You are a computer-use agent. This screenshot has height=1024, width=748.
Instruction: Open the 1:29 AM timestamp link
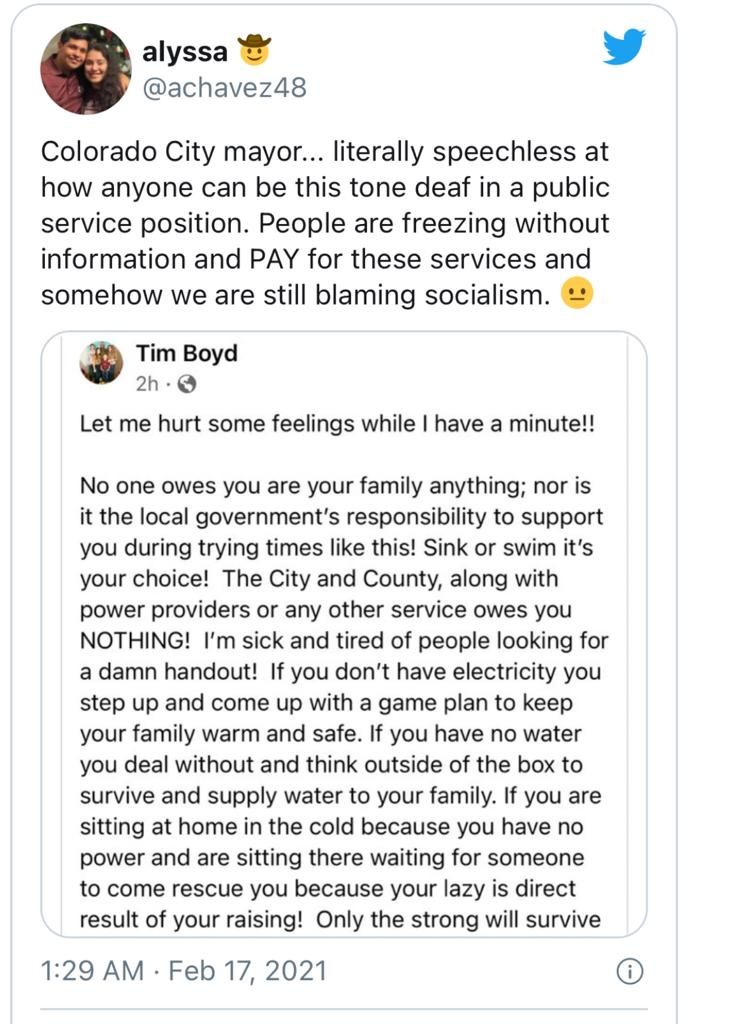[92, 971]
